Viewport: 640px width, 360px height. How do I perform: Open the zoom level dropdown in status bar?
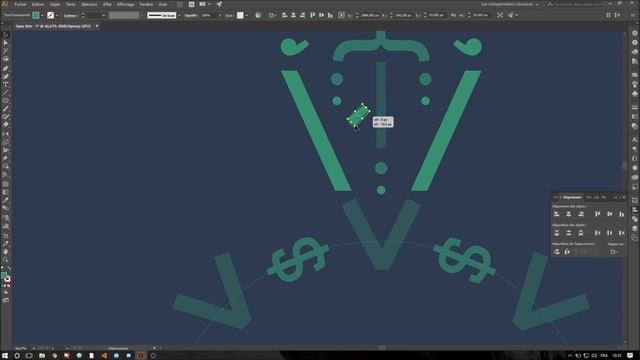[33, 349]
